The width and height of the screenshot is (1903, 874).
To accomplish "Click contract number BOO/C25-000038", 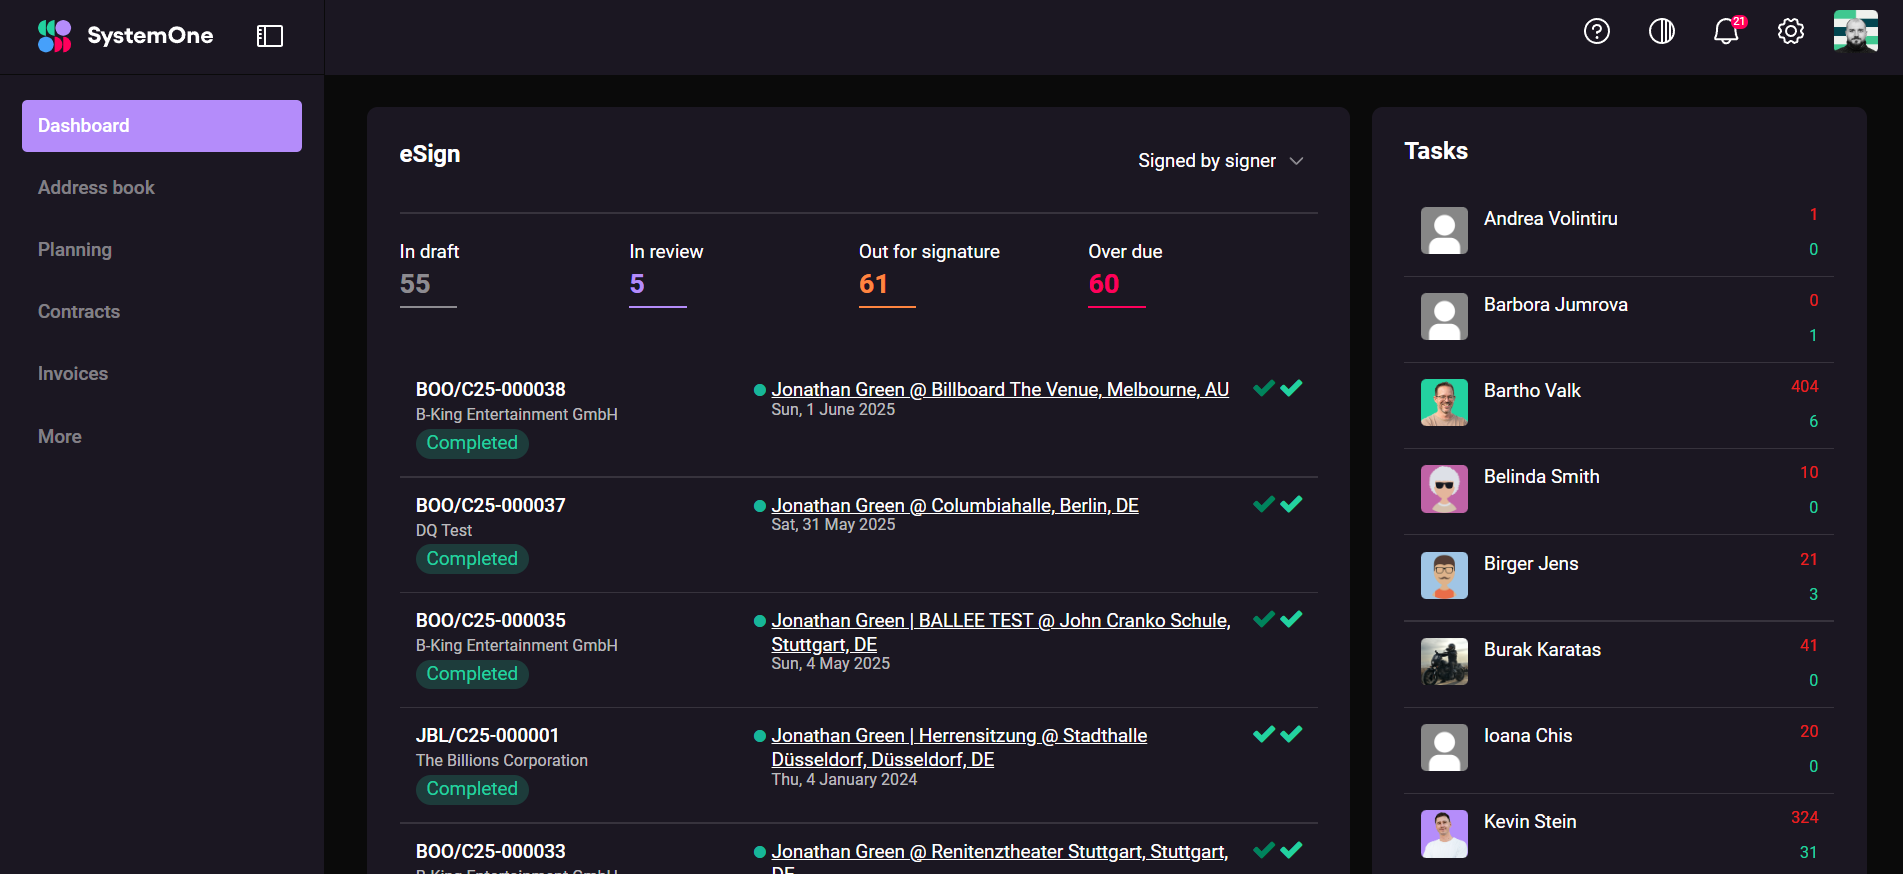I will [x=491, y=390].
